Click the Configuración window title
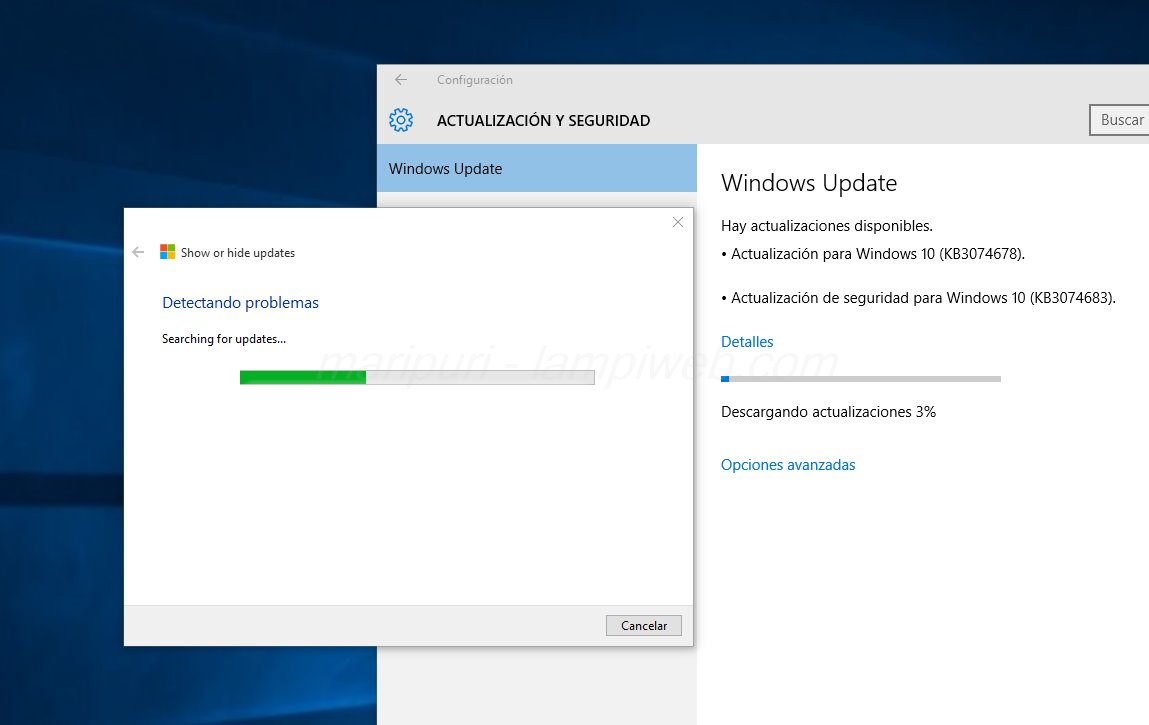The image size is (1149, 725). tap(475, 80)
